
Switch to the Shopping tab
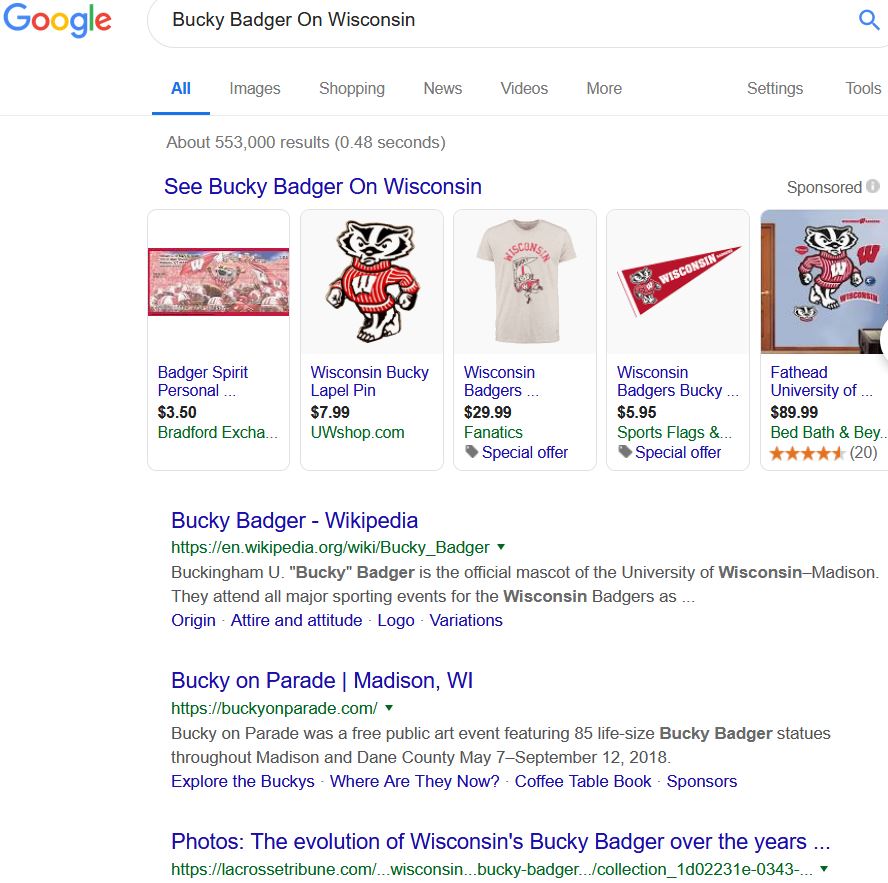click(352, 88)
